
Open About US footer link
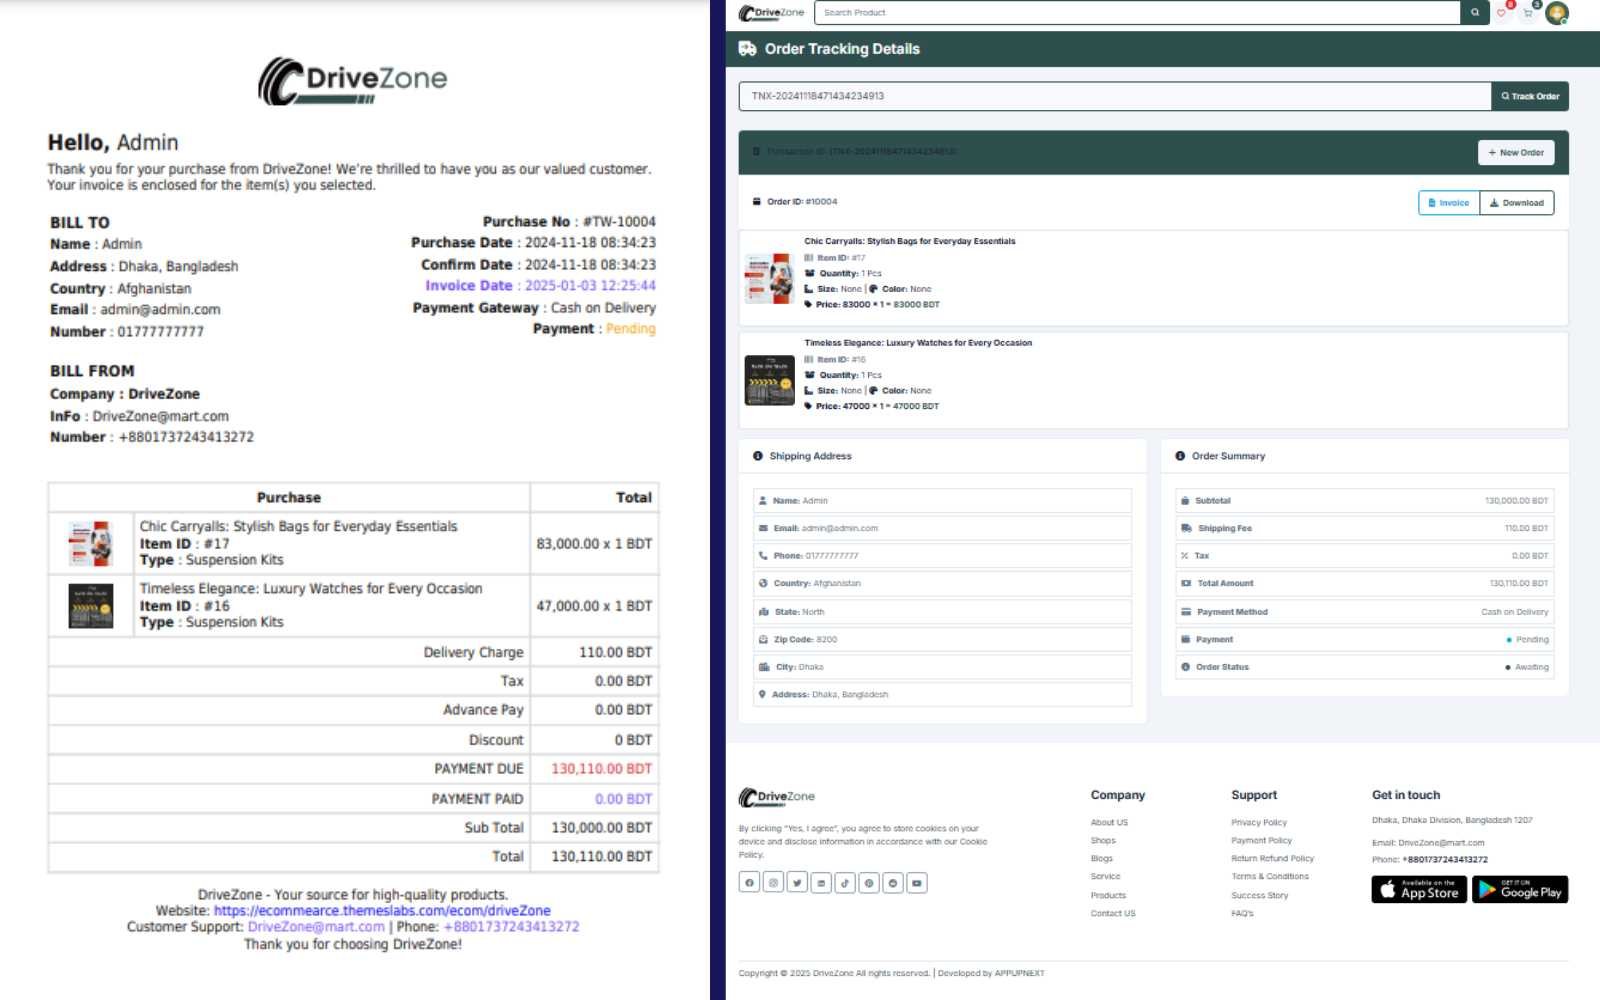1109,823
